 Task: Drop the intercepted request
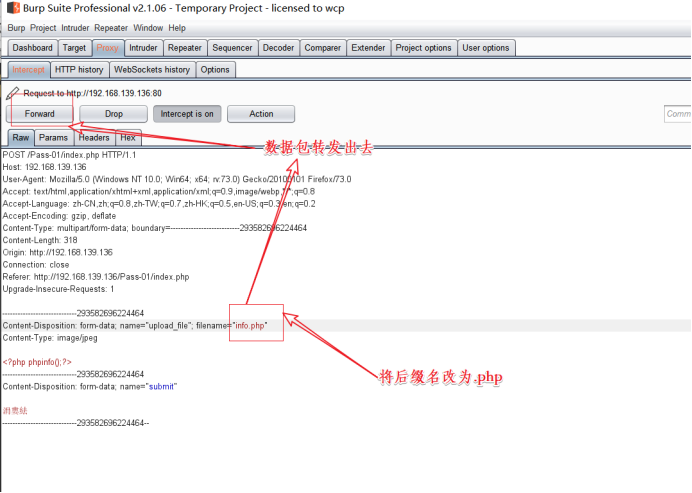click(x=113, y=114)
